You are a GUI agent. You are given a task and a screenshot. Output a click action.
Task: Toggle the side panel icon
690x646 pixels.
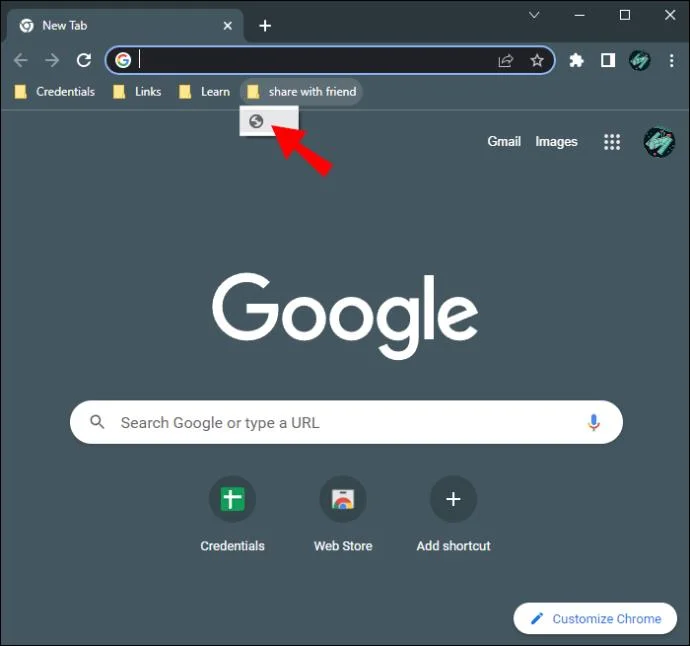point(608,60)
